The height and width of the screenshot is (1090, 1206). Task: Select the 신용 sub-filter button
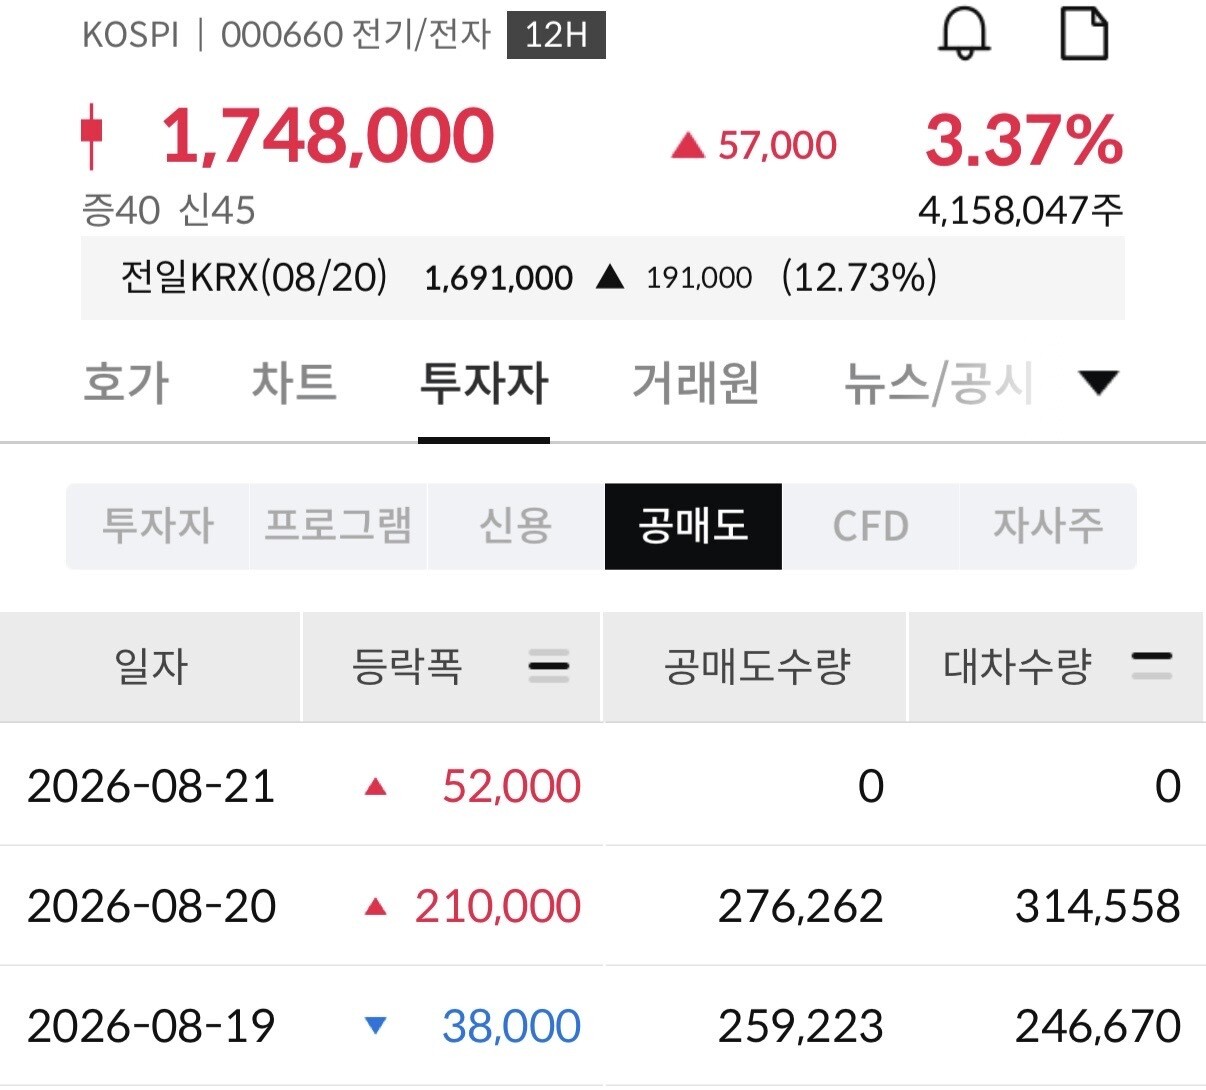pos(516,526)
